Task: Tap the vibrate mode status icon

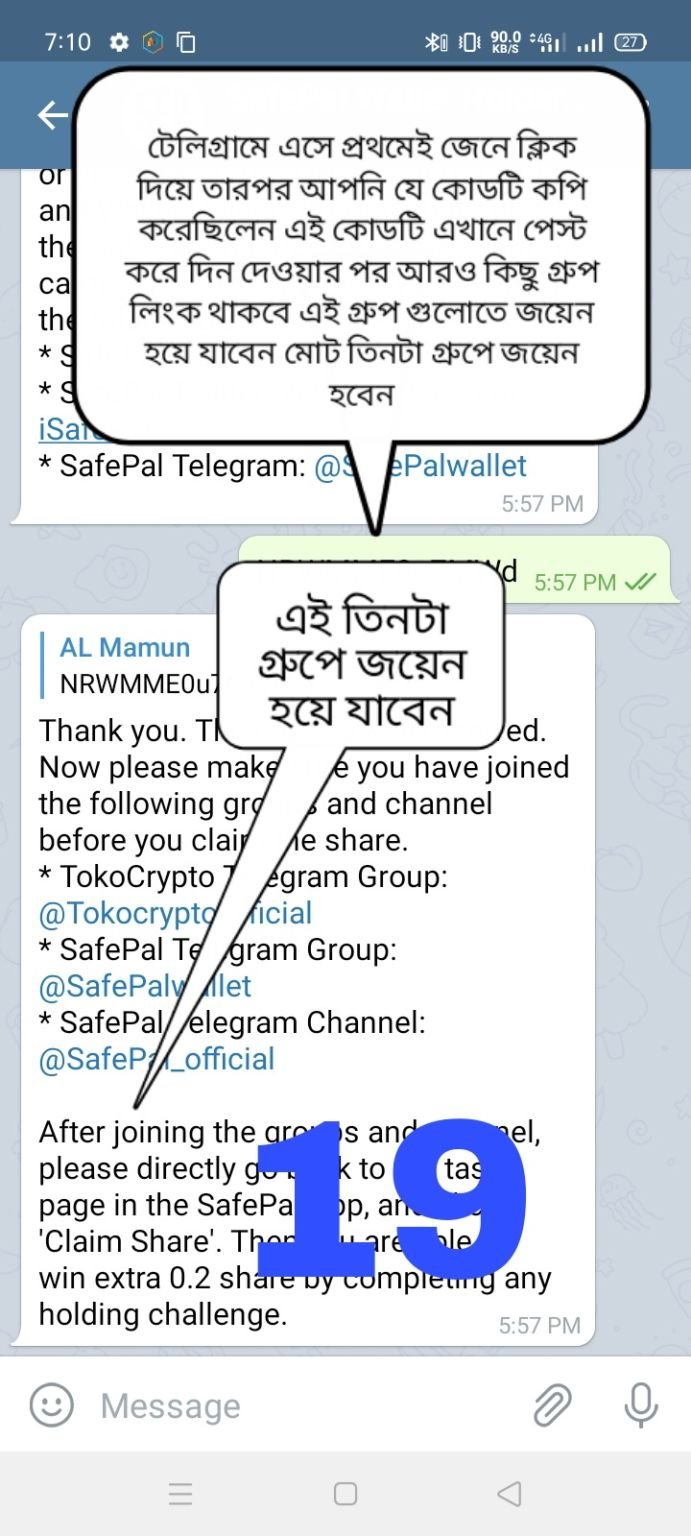Action: coord(468,42)
